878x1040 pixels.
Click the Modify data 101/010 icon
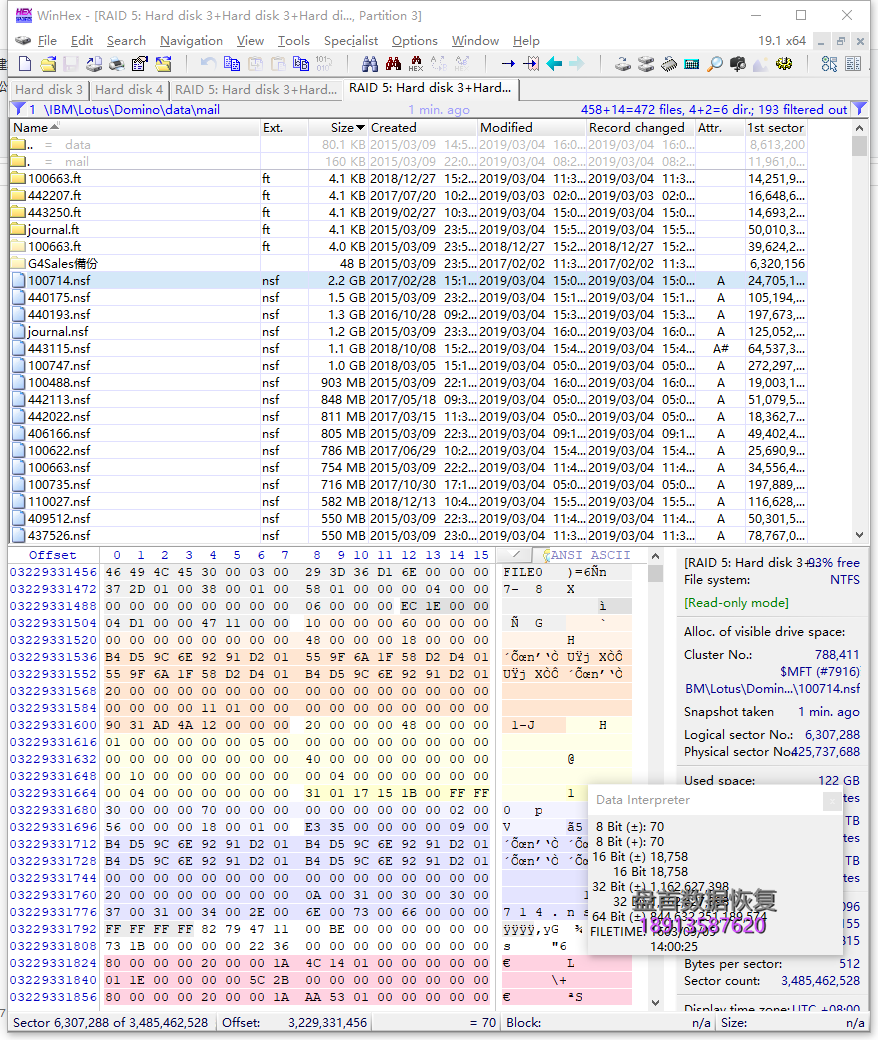tap(324, 64)
